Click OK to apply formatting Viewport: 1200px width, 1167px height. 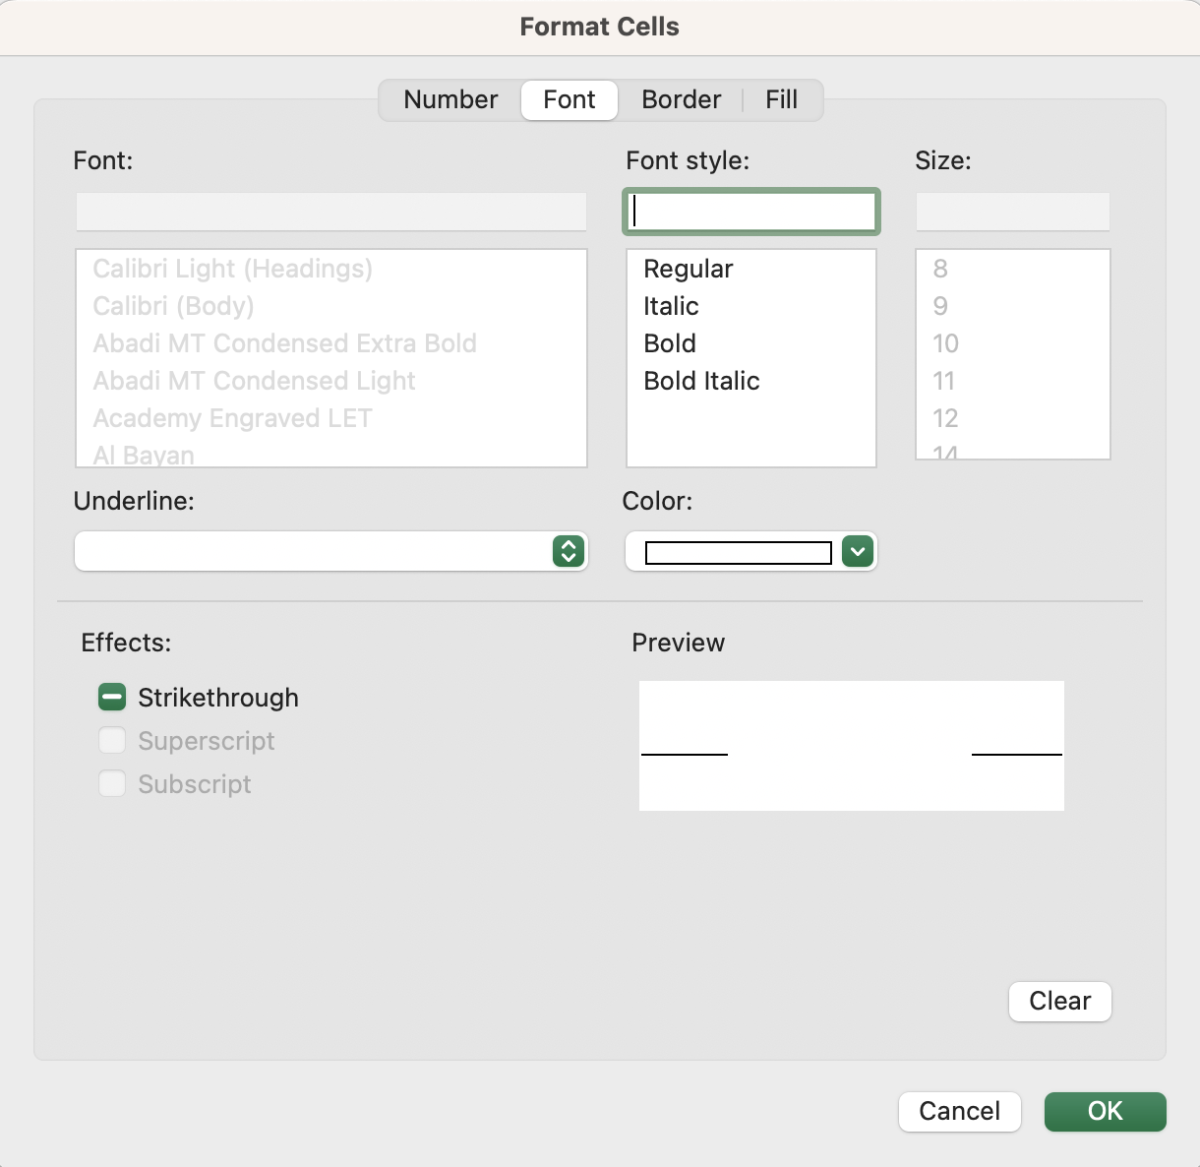point(1105,1111)
